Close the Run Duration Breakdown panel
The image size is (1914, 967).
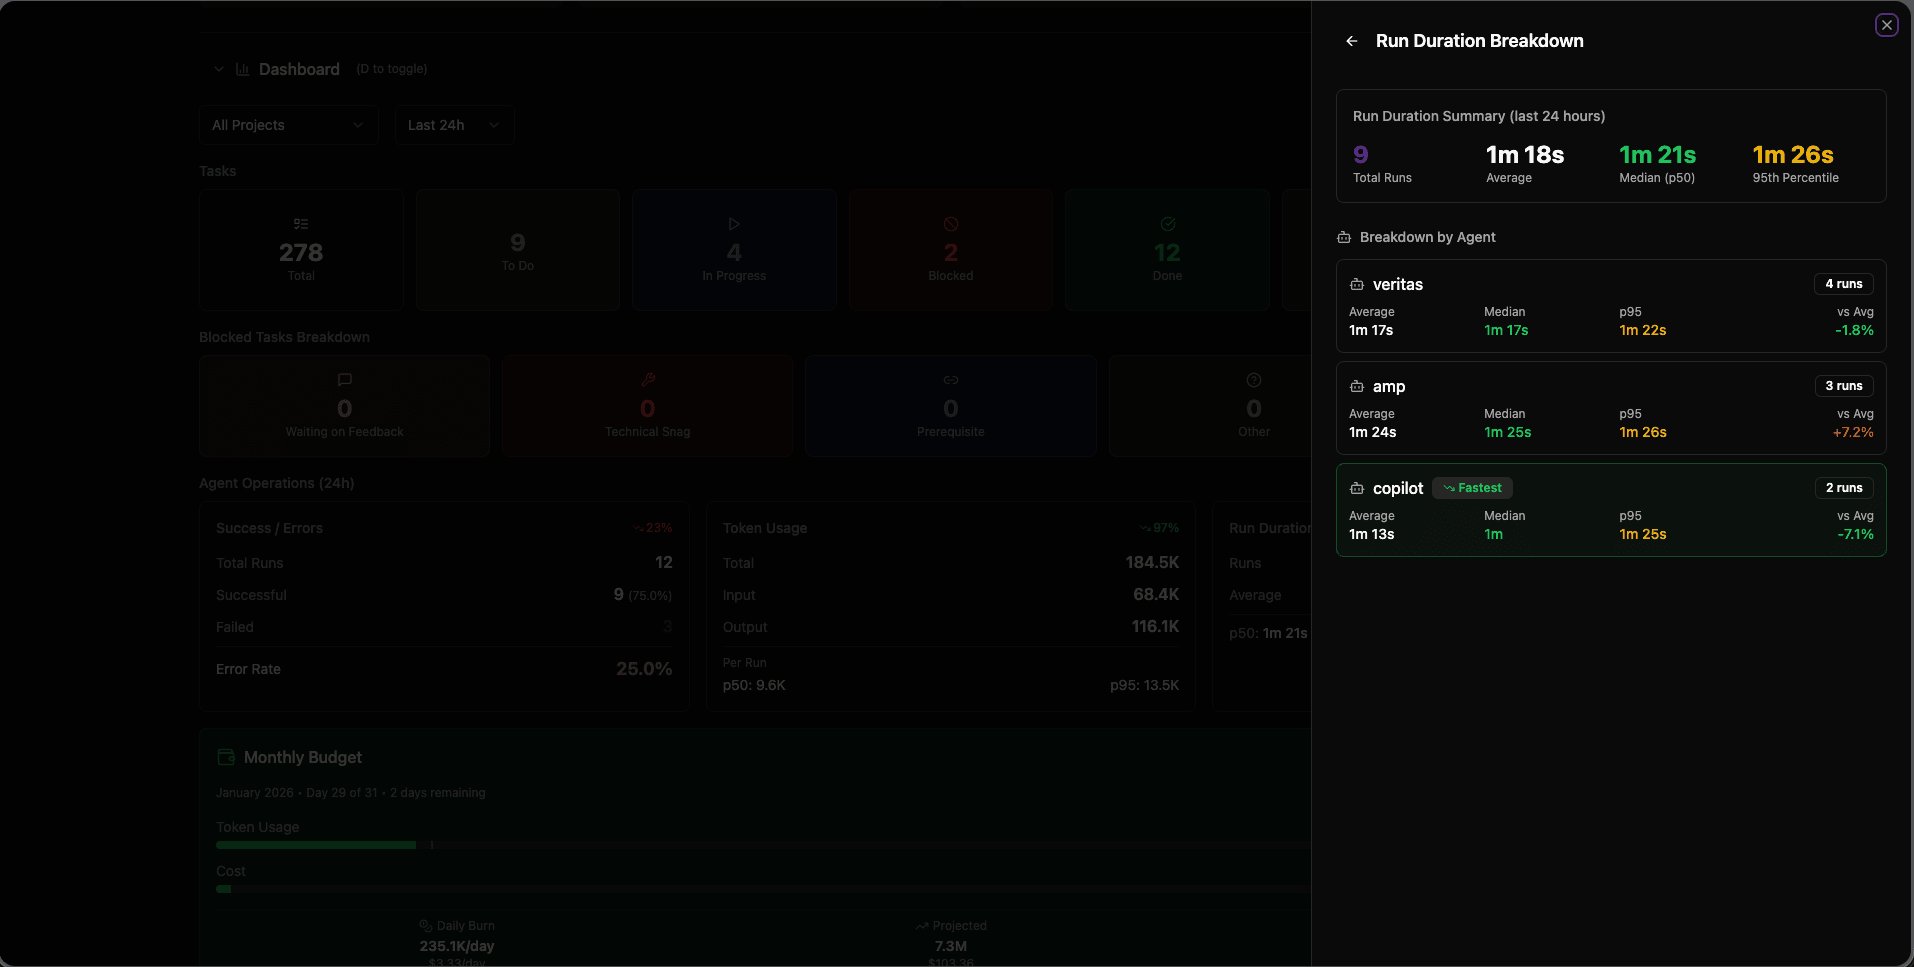pos(1886,25)
